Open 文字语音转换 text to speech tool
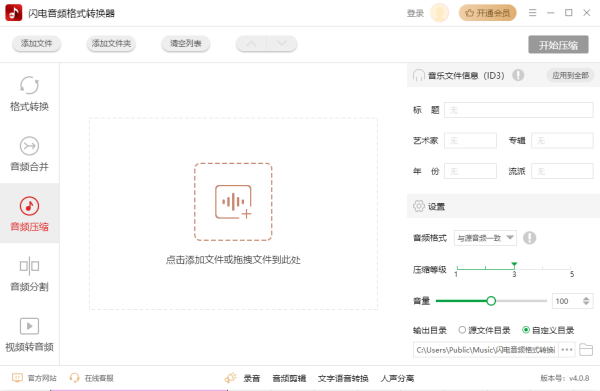This screenshot has height=391, width=600. pyautogui.click(x=343, y=378)
